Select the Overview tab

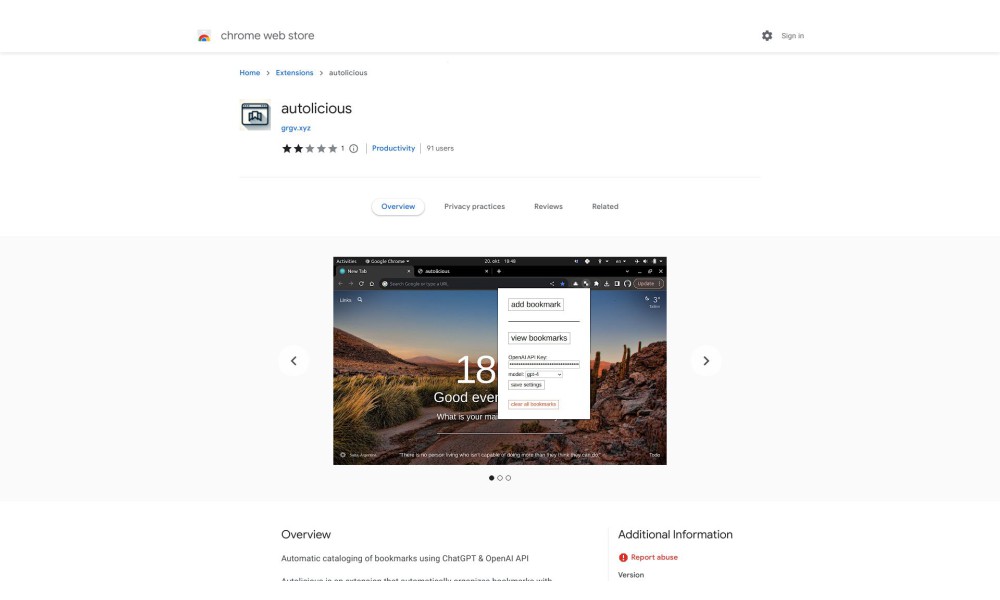point(398,207)
